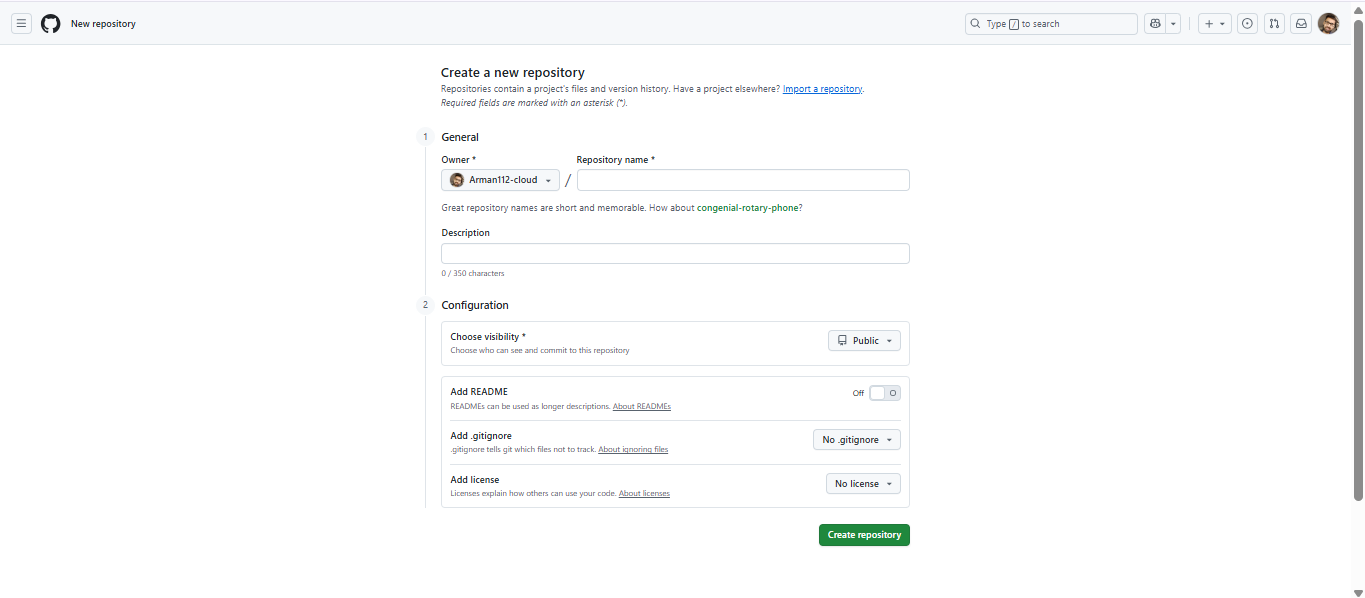The image size is (1365, 598).
Task: Click the congenial-rotary-phone name suggestion
Action: point(749,207)
